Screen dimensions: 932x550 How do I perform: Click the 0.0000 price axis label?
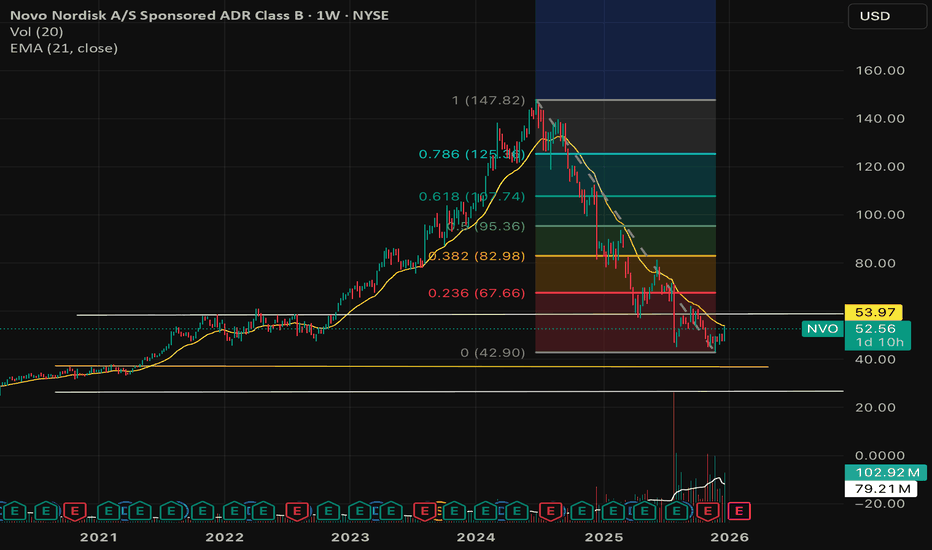880,456
